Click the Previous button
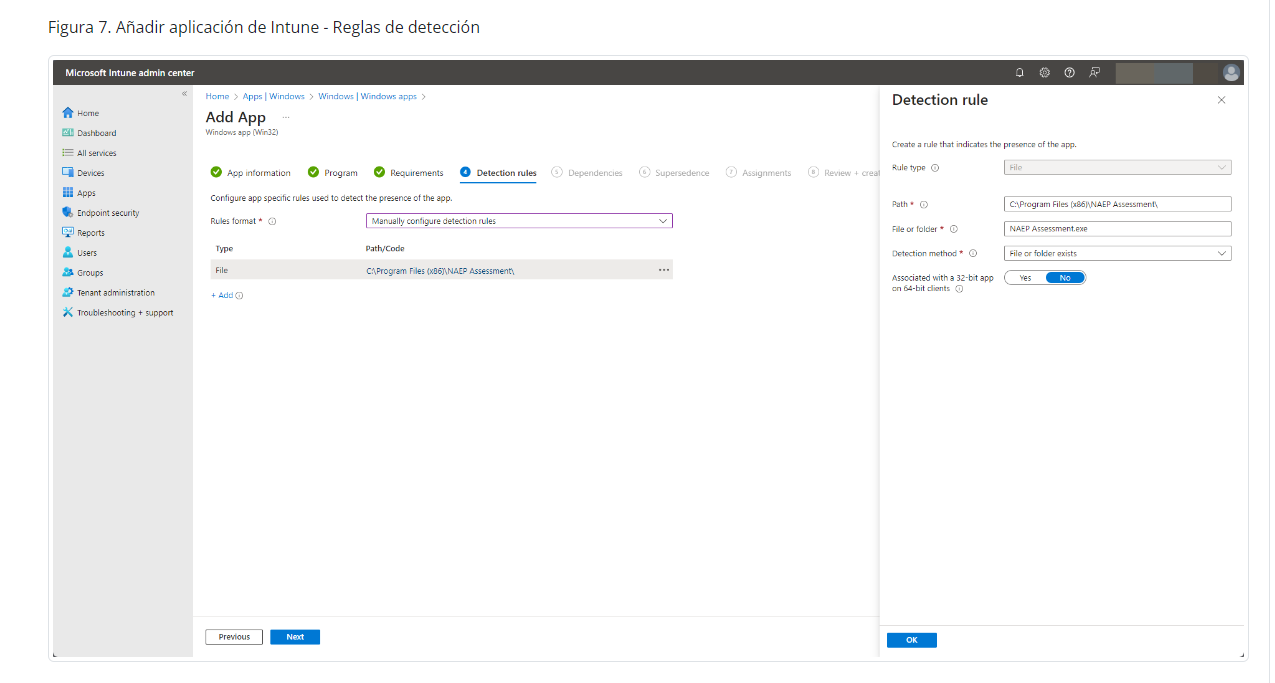 coord(234,637)
